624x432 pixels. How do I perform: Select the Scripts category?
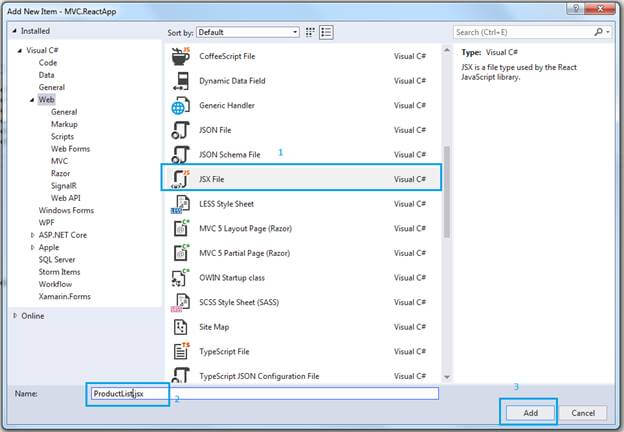pyautogui.click(x=62, y=137)
